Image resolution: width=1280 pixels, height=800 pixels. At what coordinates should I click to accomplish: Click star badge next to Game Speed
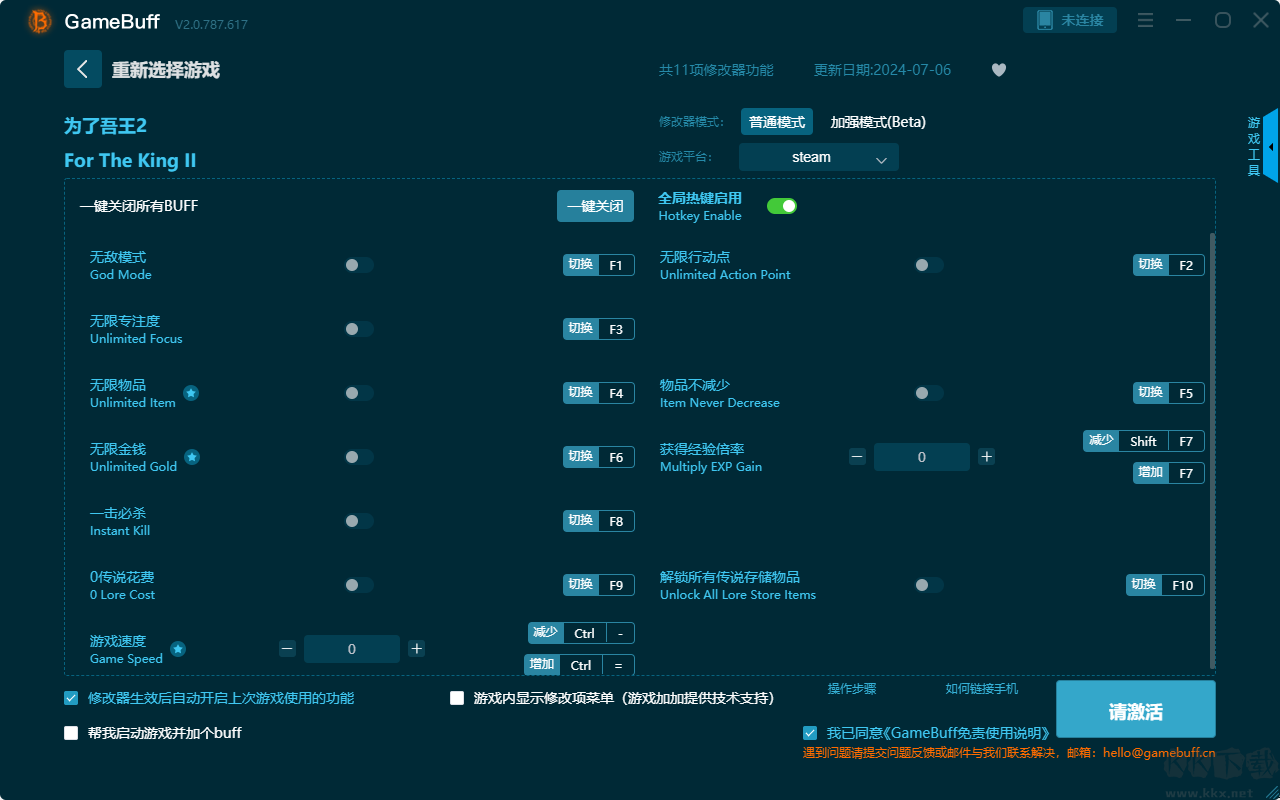178,649
